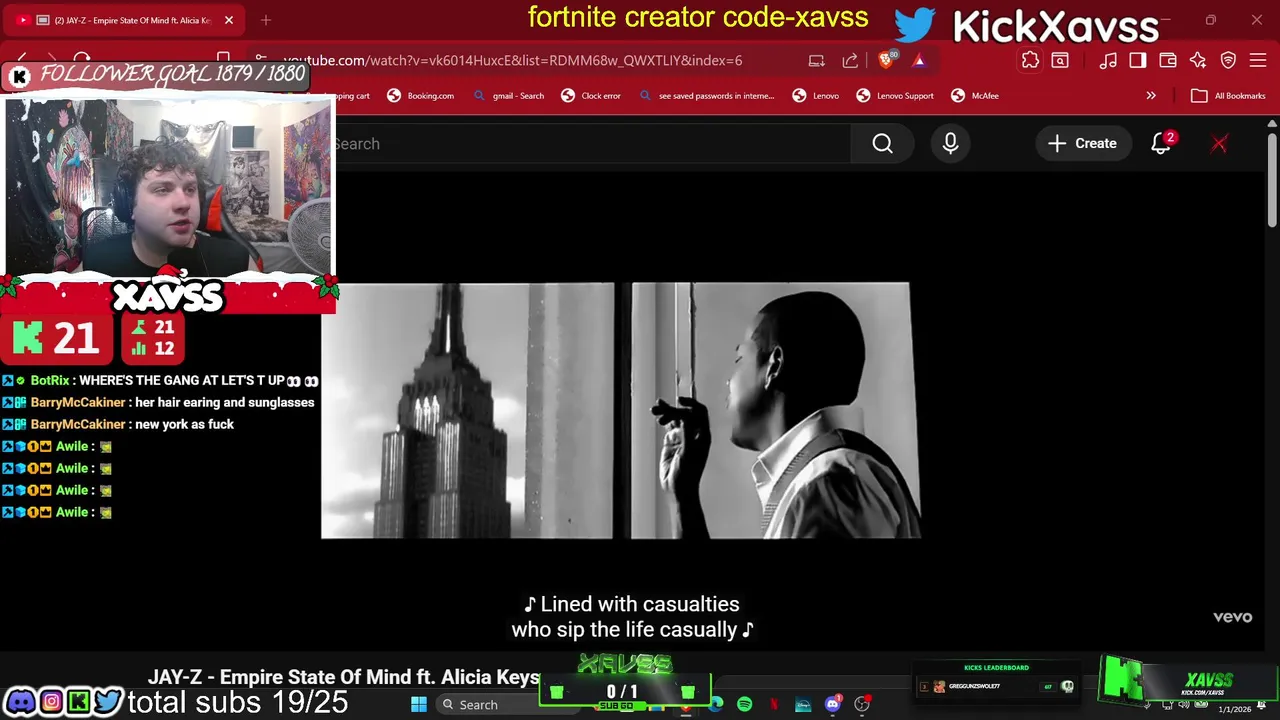Open Discord from the taskbar
This screenshot has height=720, width=1280.
coord(832,705)
